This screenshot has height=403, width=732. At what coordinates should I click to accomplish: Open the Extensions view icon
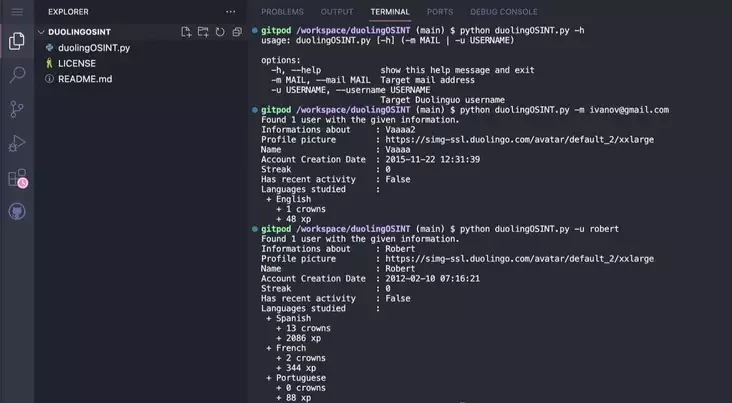point(18,178)
